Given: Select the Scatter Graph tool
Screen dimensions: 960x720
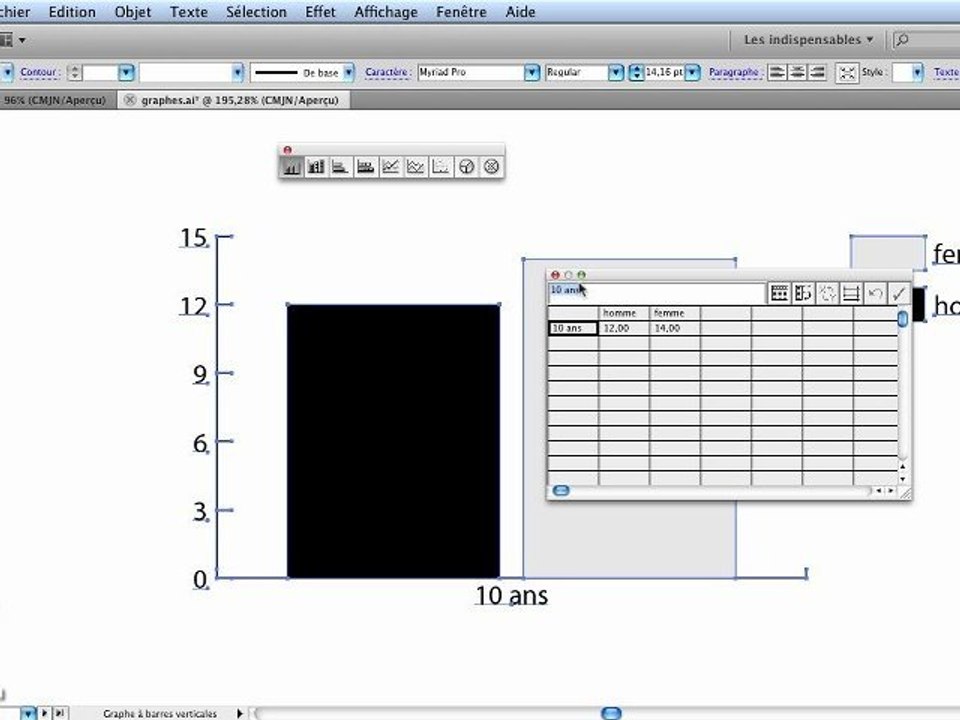Looking at the screenshot, I should (x=441, y=167).
